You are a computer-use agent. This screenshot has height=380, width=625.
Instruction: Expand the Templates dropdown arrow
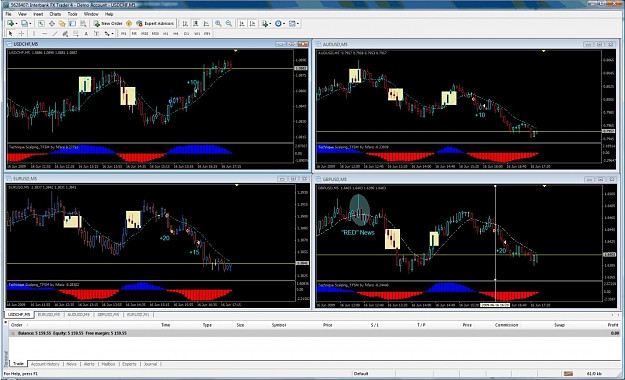tap(298, 24)
